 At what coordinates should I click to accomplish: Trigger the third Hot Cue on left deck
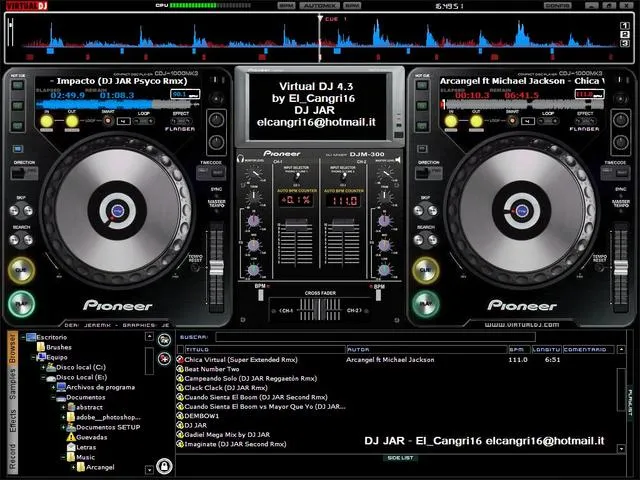pyautogui.click(x=18, y=126)
